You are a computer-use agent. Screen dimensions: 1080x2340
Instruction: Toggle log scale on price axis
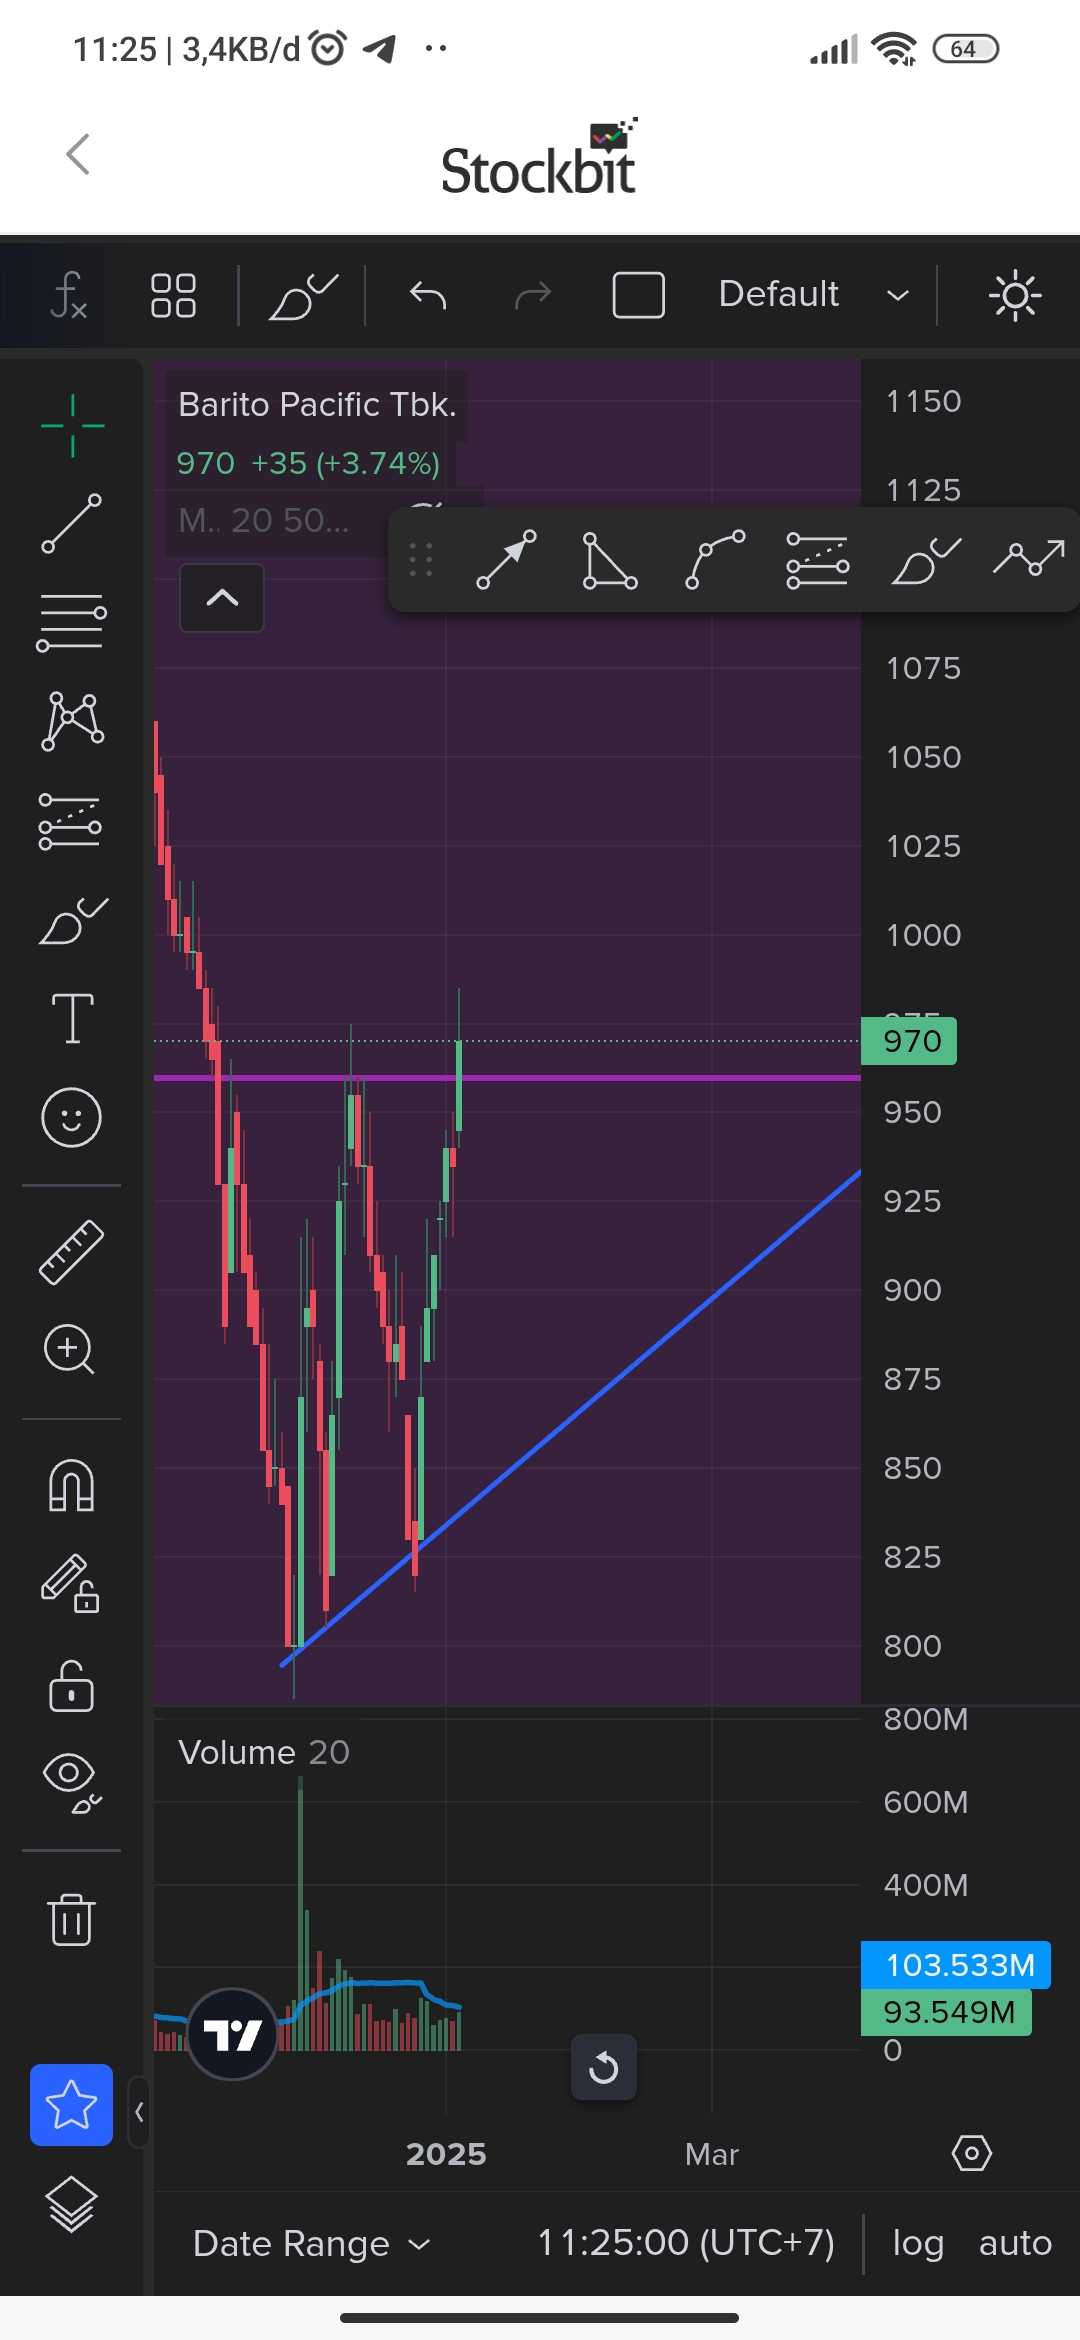click(x=918, y=2244)
